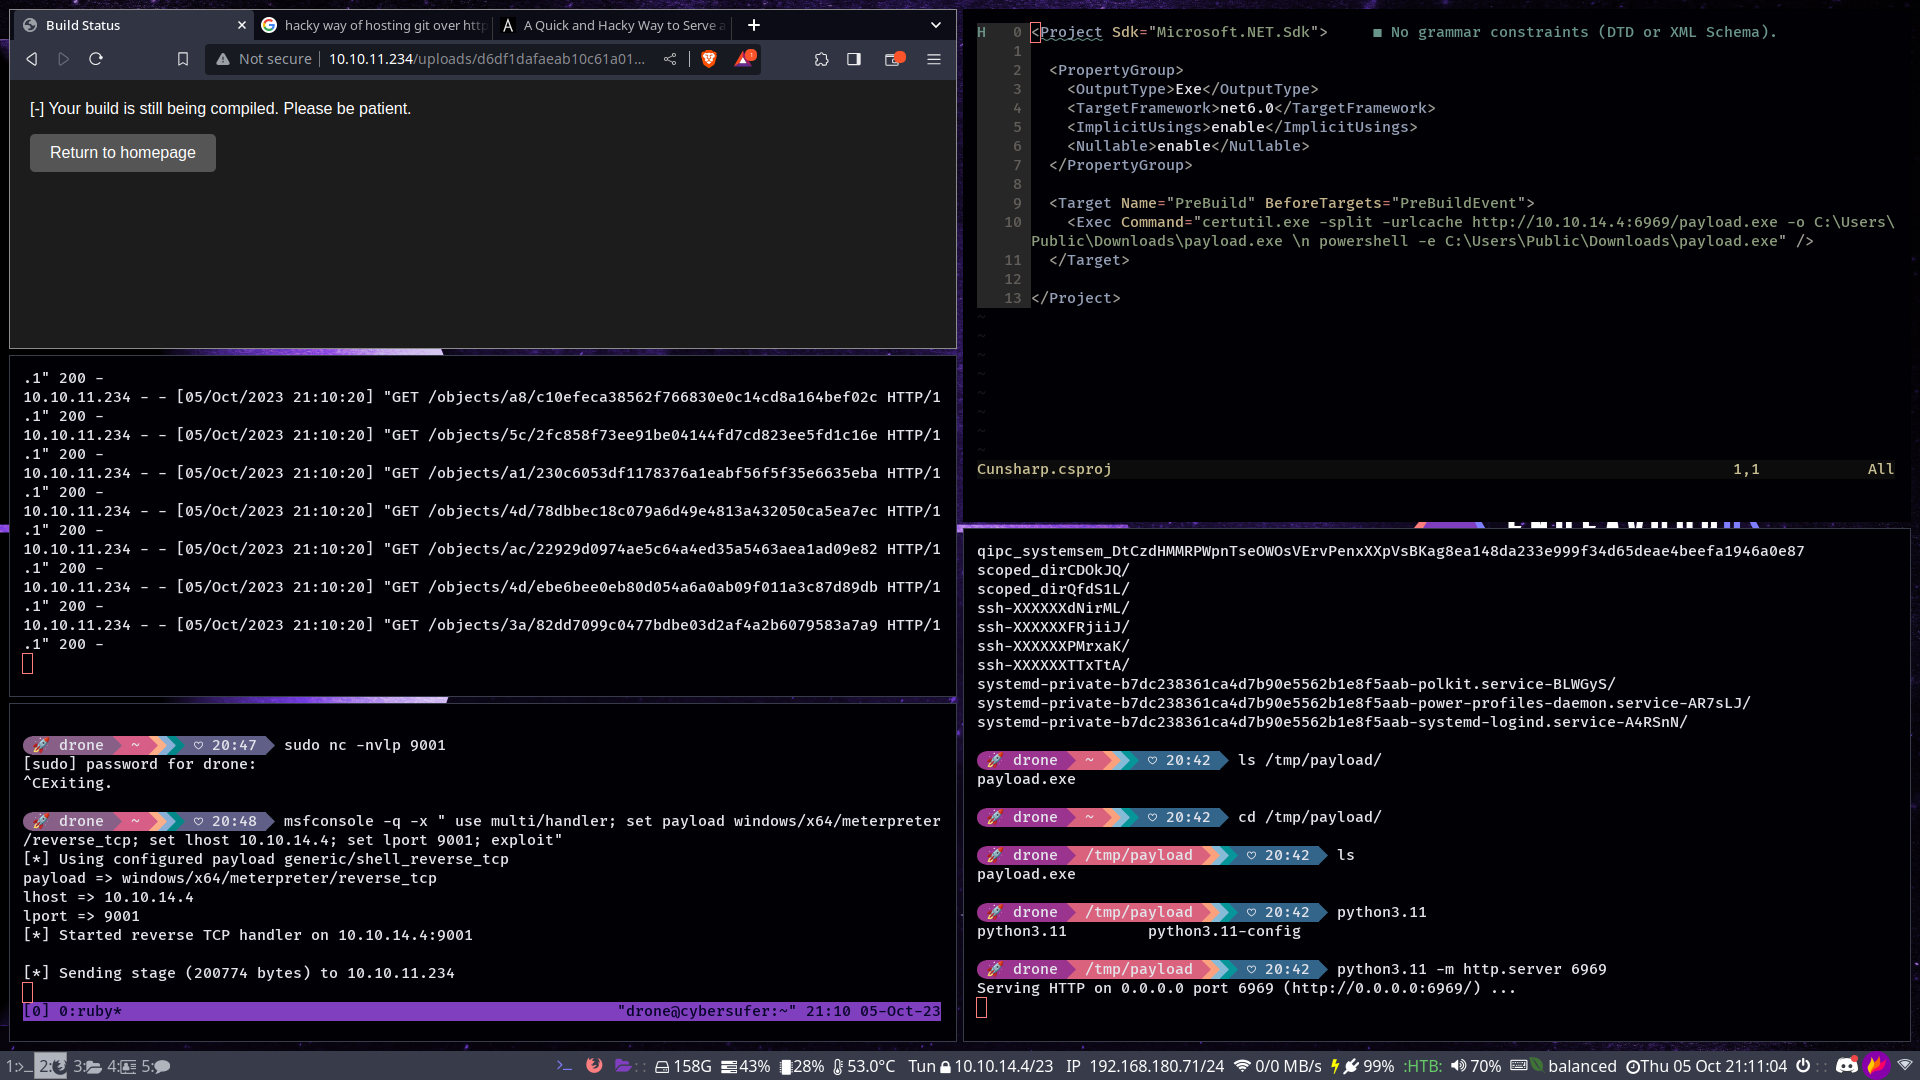The height and width of the screenshot is (1080, 1920).
Task: Click the 99% battery indicator
Action: tap(1362, 1066)
